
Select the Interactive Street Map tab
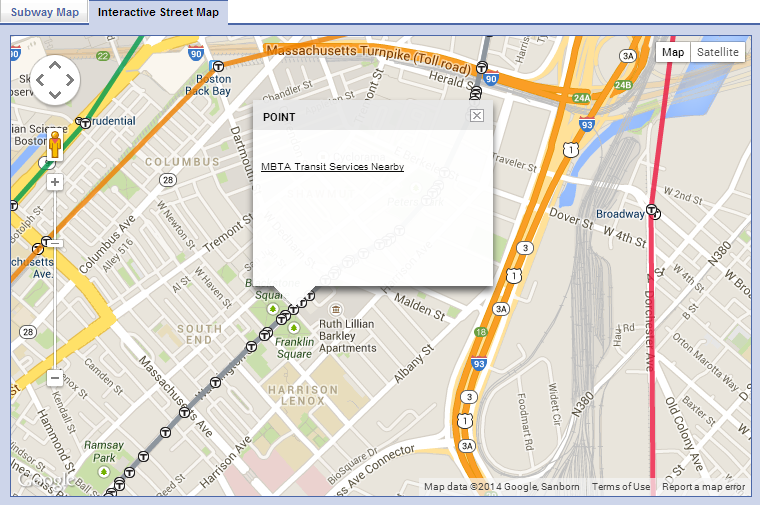click(x=158, y=12)
